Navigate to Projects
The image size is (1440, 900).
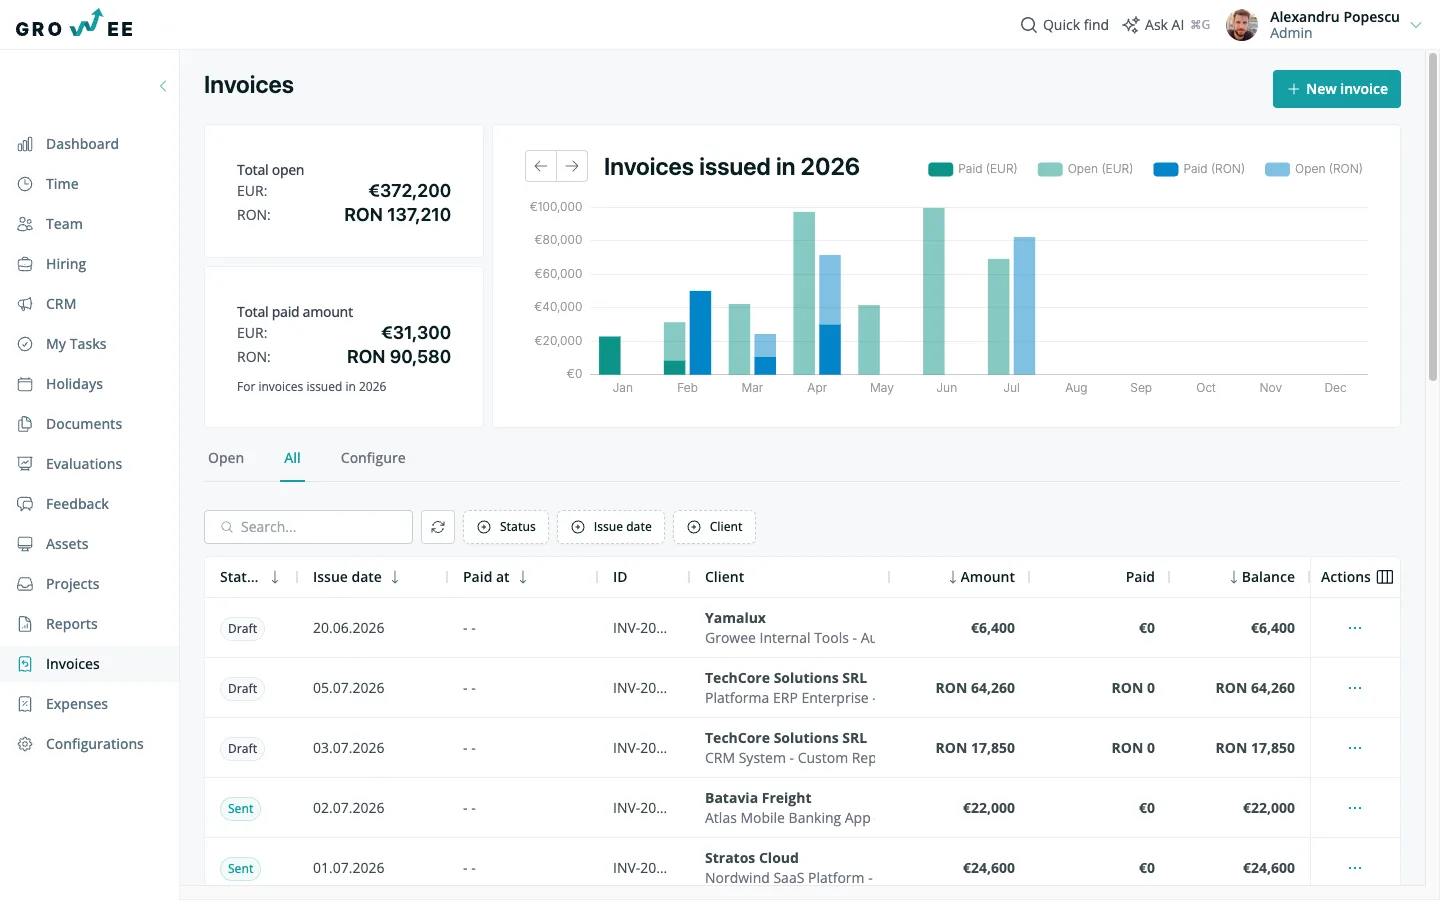pos(72,584)
